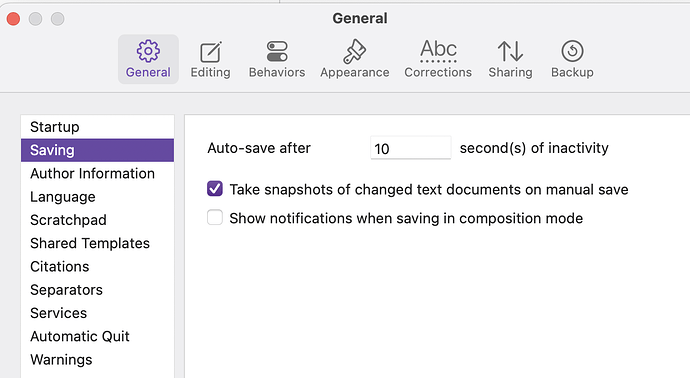Select Citations in the sidebar list
The image size is (690, 378).
click(97, 267)
